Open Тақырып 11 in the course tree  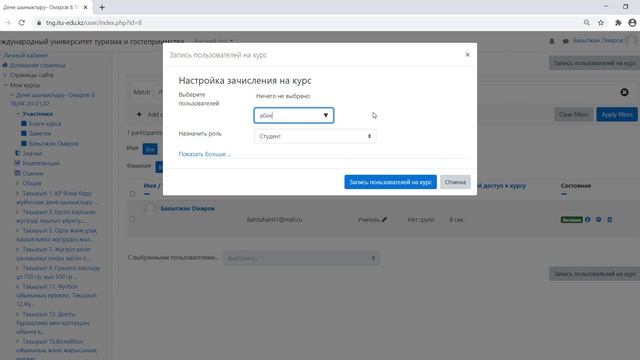pyautogui.click(x=56, y=295)
